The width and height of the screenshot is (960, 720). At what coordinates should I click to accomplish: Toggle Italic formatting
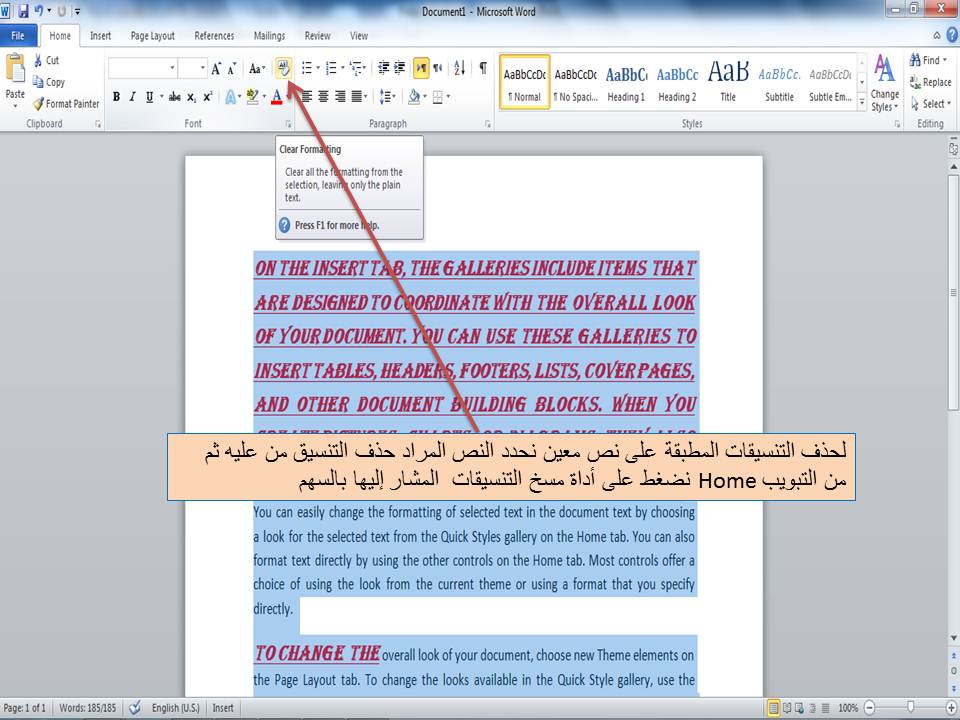pos(132,97)
